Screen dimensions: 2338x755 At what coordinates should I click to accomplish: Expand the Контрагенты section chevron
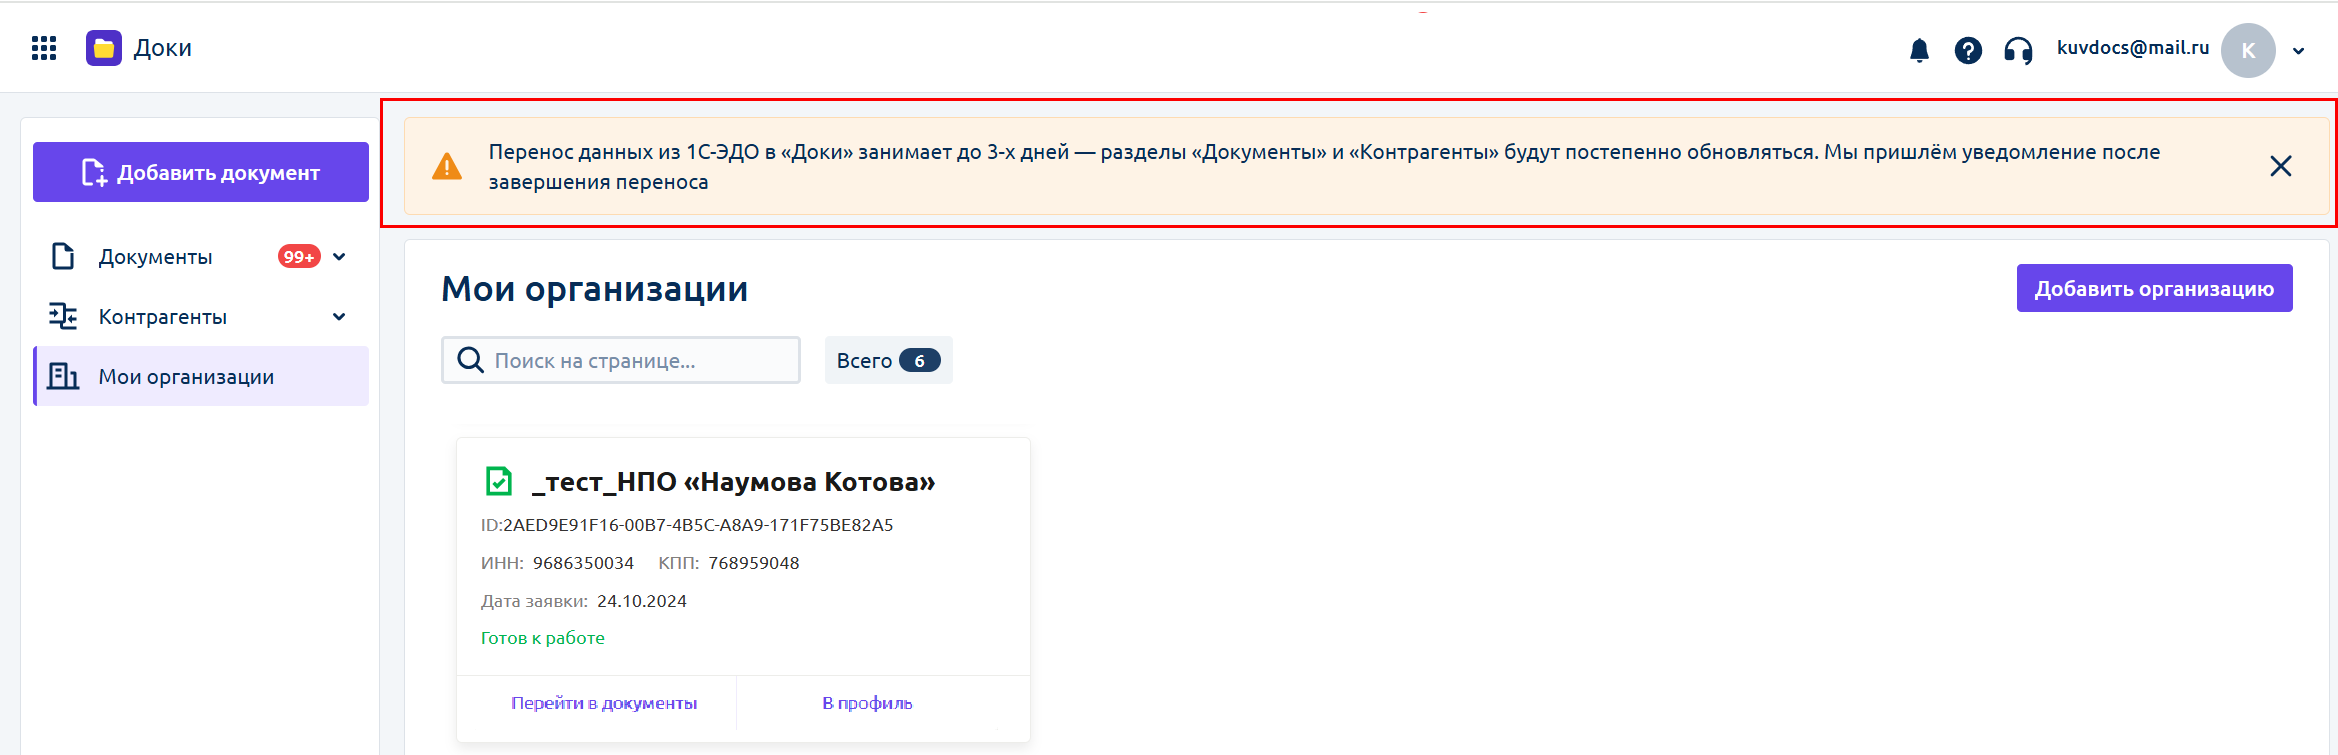coord(339,317)
